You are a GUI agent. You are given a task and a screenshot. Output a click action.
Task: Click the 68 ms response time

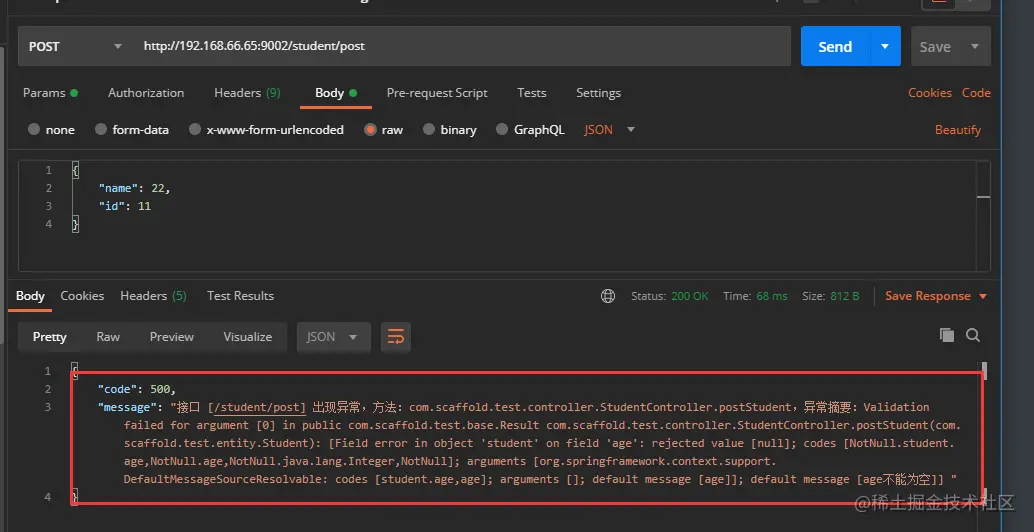click(772, 297)
